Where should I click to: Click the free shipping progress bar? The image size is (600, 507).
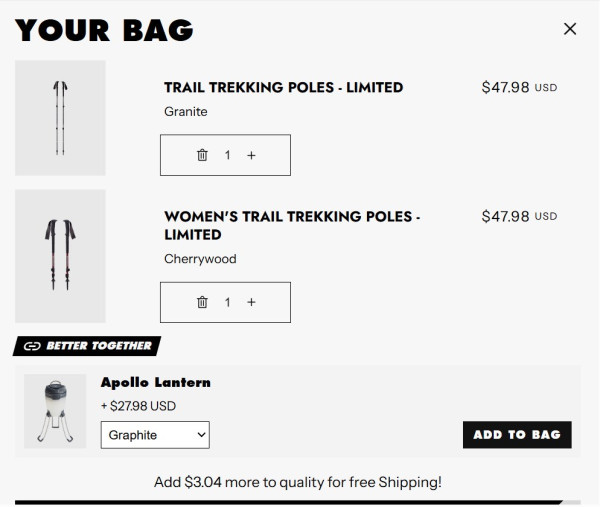click(x=297, y=502)
